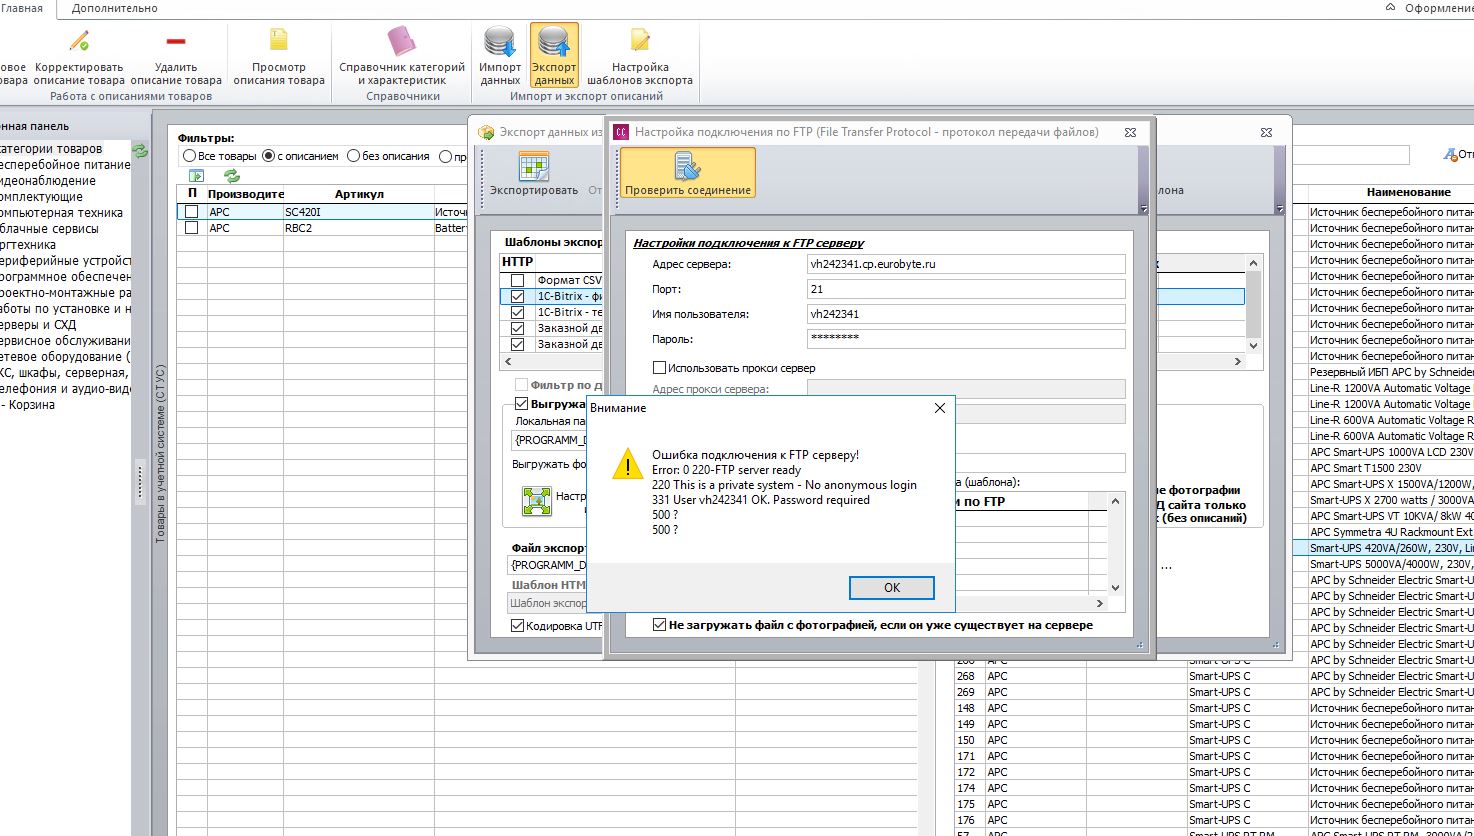1474x836 pixels.
Task: Click OK in the Внимание dialog
Action: 891,588
